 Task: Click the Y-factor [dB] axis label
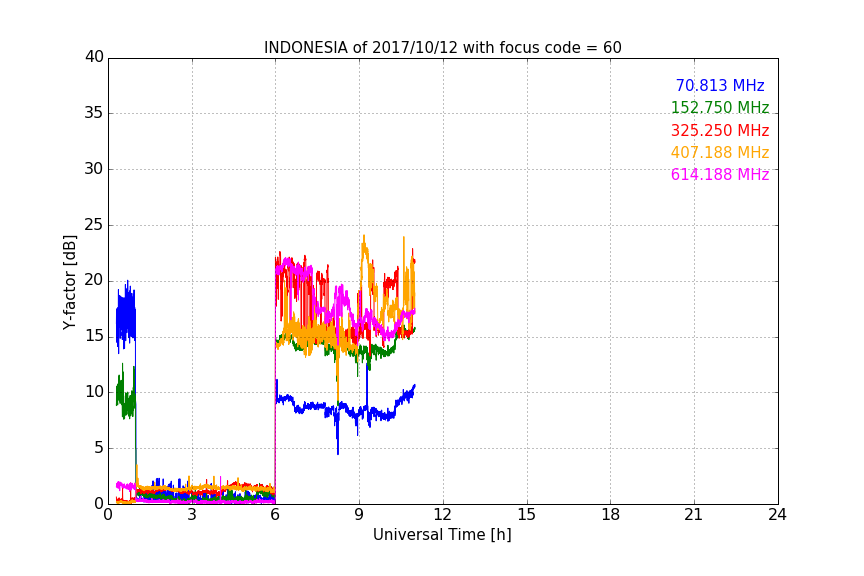point(69,282)
